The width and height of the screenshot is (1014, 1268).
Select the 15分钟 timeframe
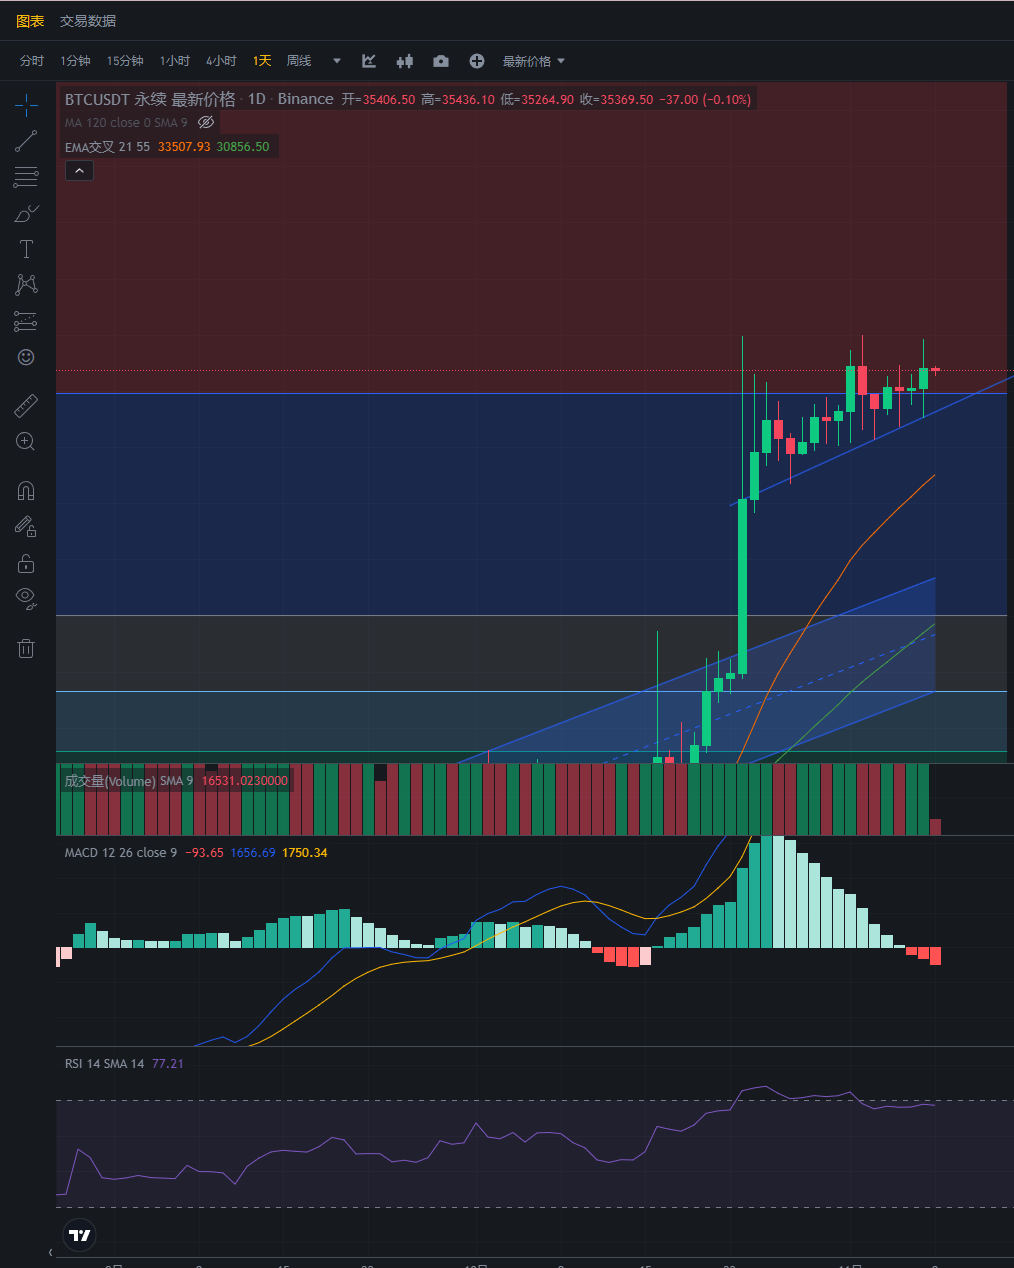[125, 61]
